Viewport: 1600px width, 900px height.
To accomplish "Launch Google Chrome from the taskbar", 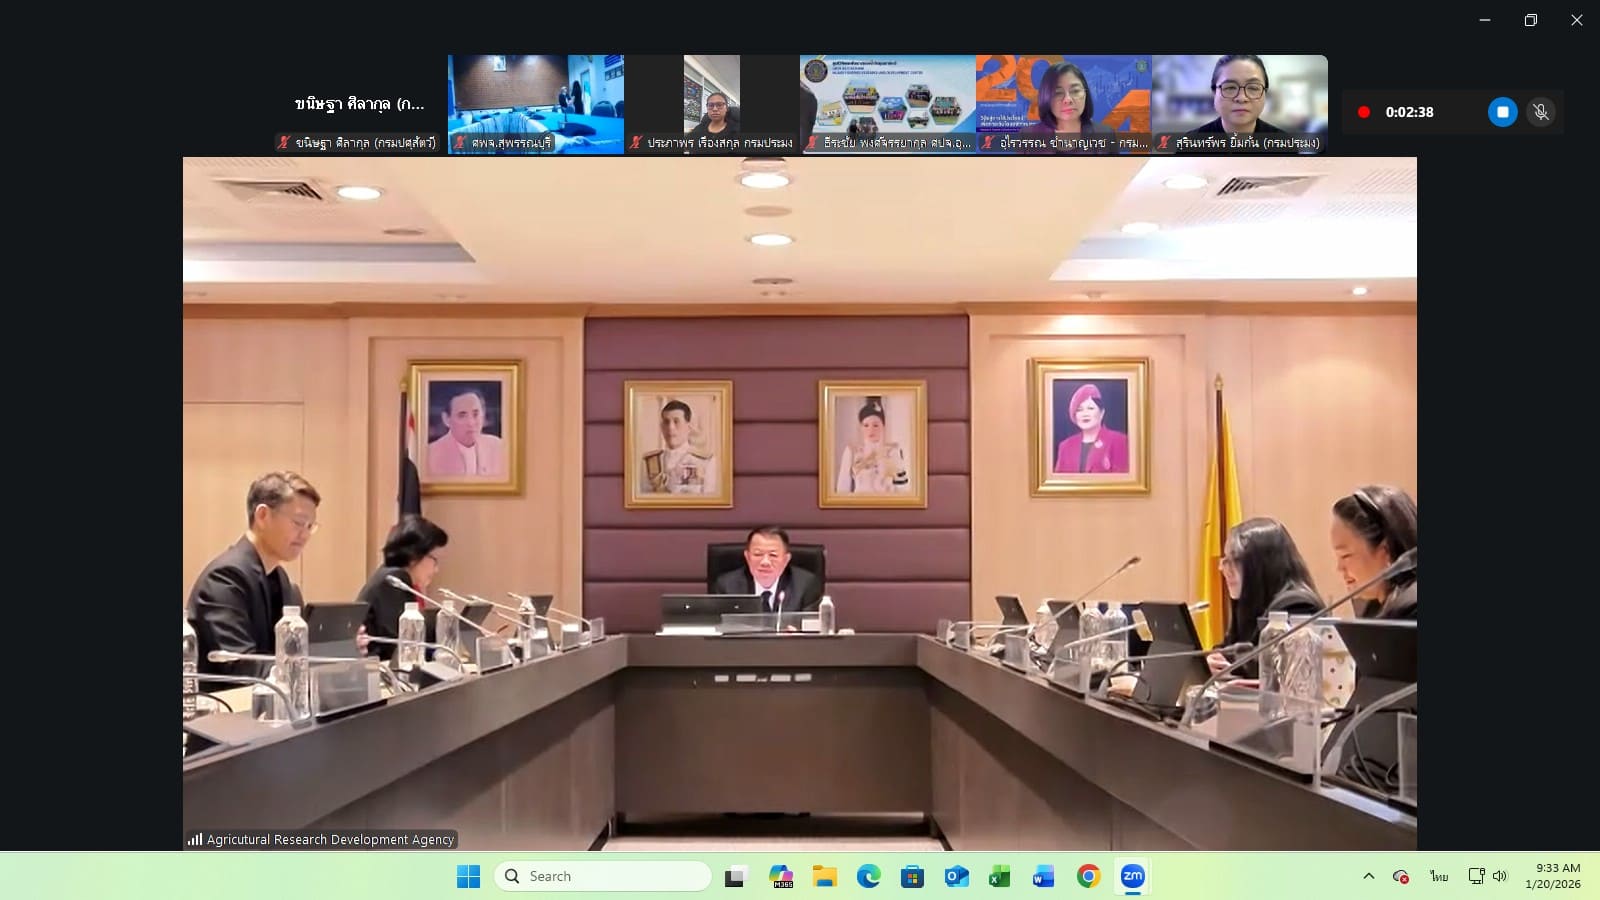I will tap(1088, 877).
